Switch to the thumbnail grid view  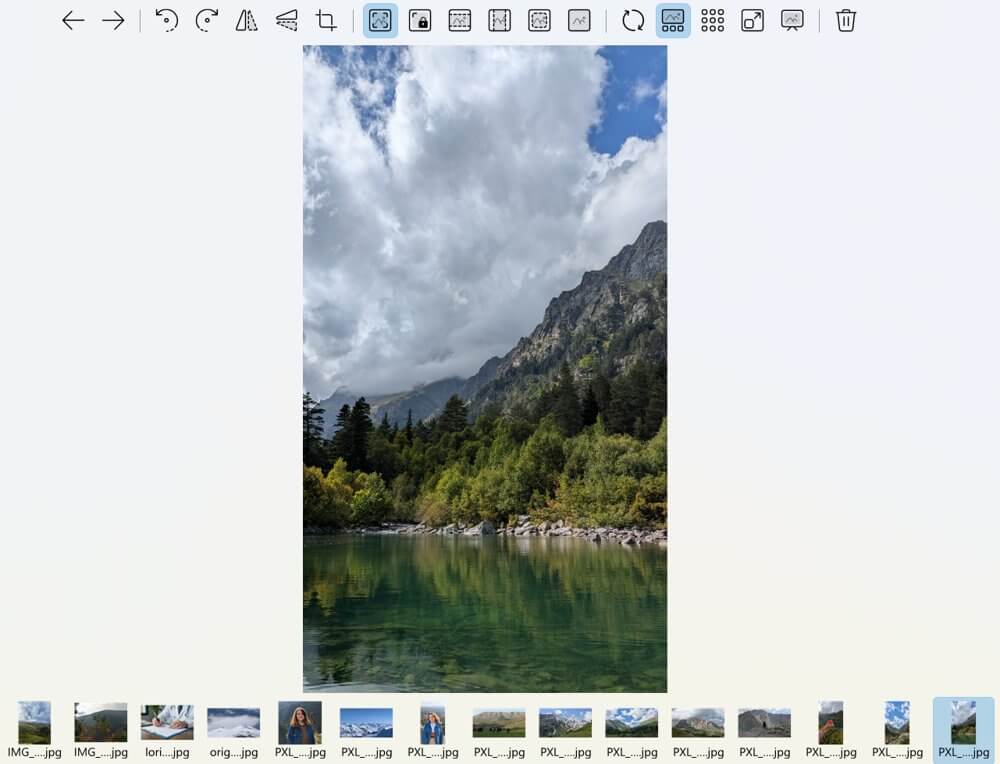click(712, 20)
